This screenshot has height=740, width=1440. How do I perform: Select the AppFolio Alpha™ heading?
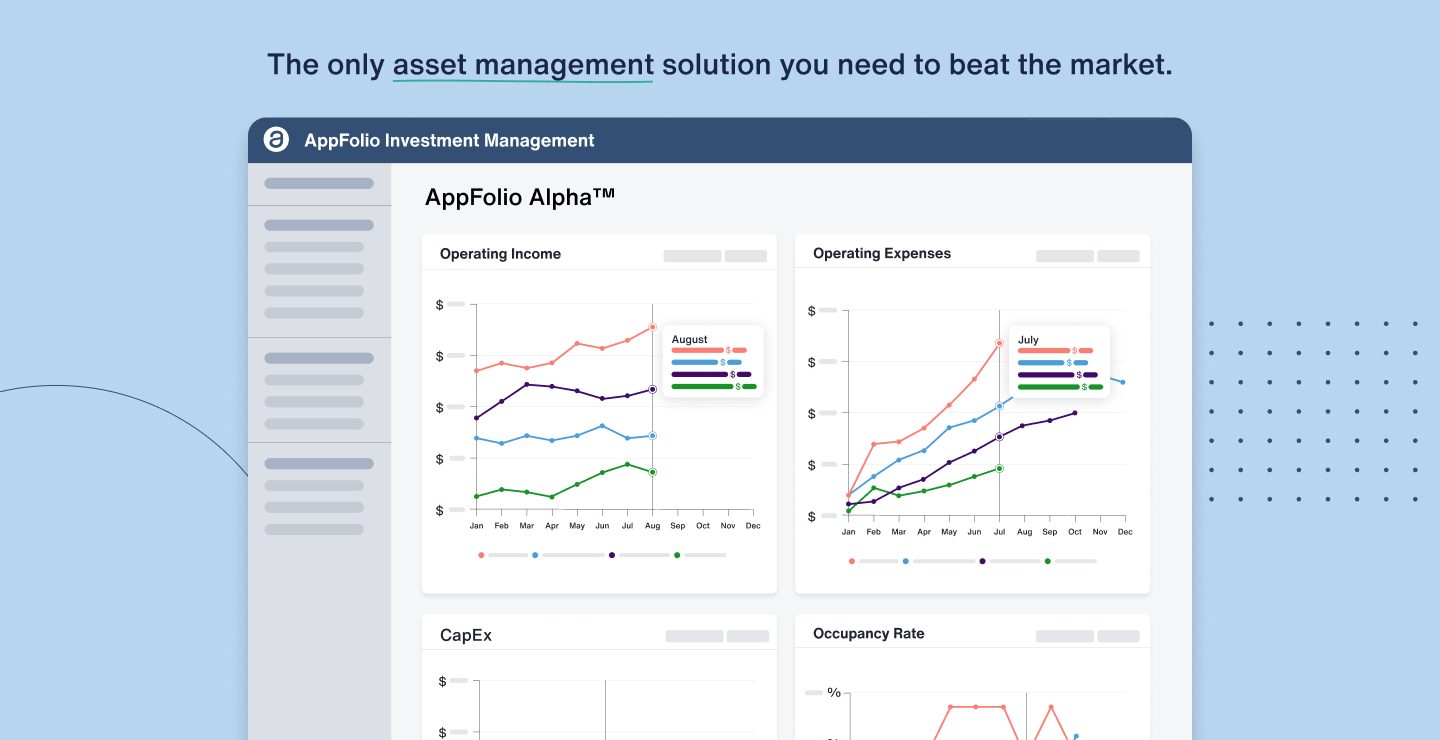[520, 197]
